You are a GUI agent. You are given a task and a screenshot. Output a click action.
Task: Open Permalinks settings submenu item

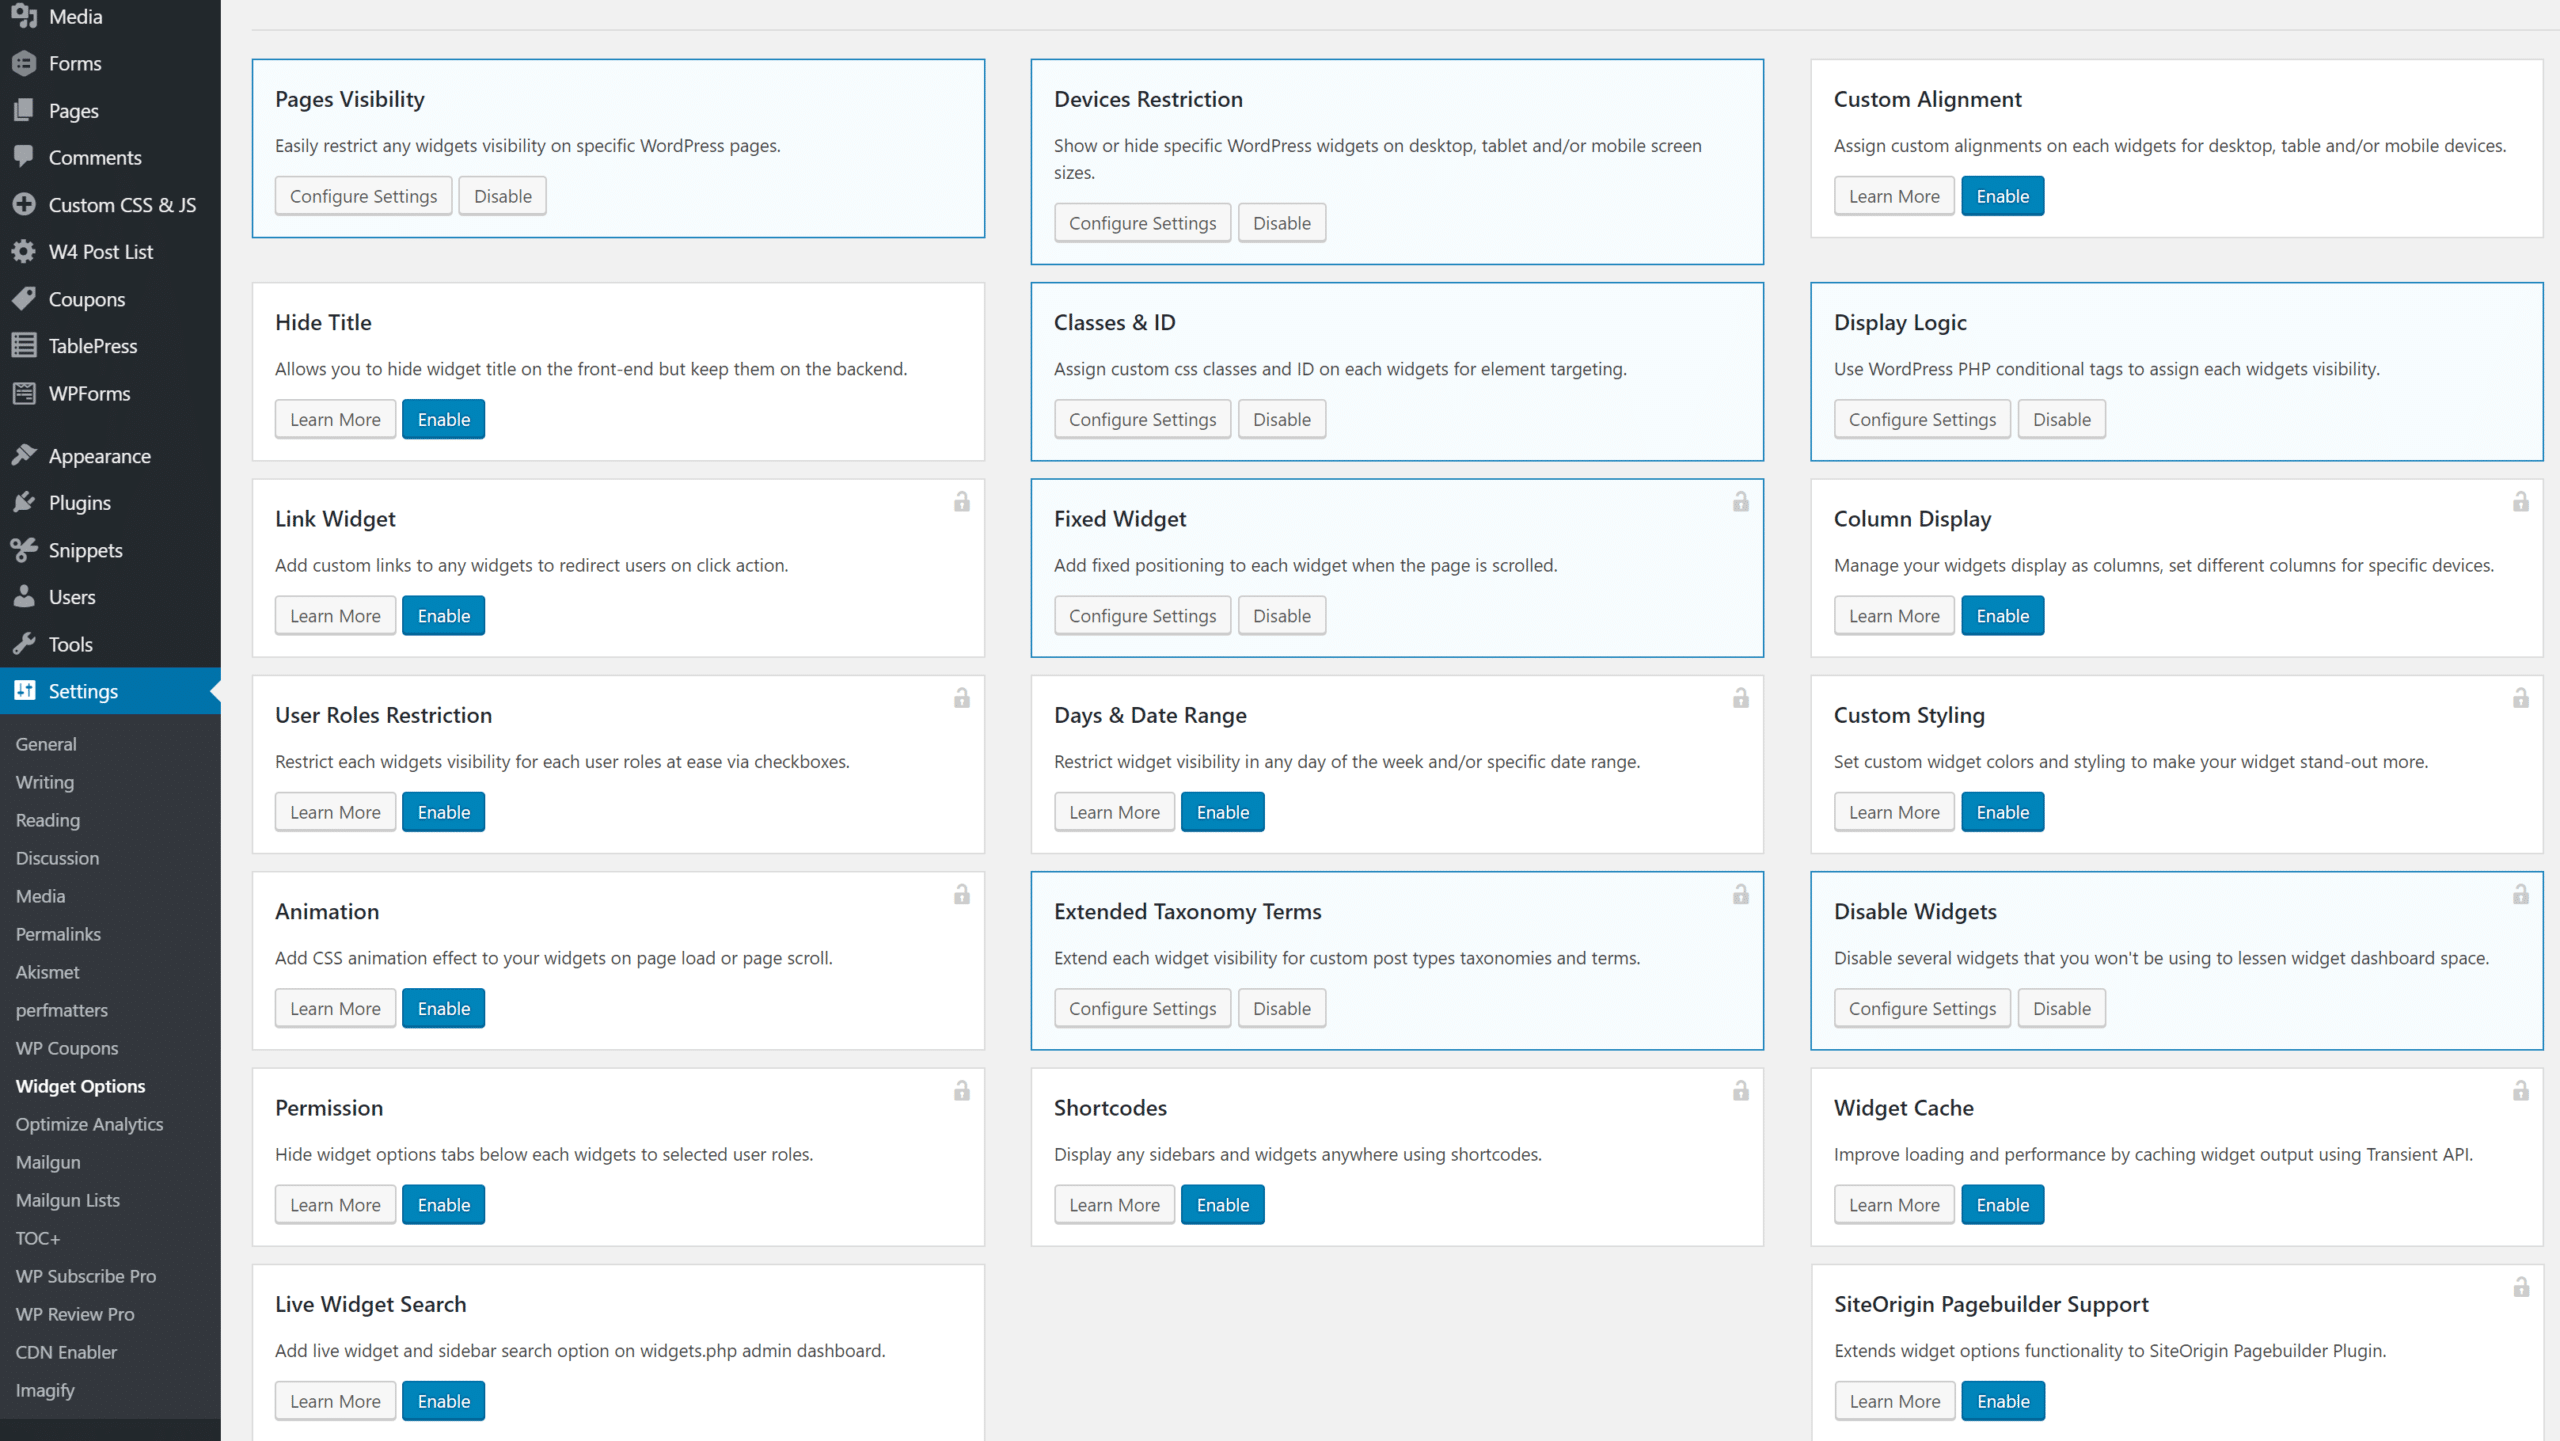tap(58, 934)
